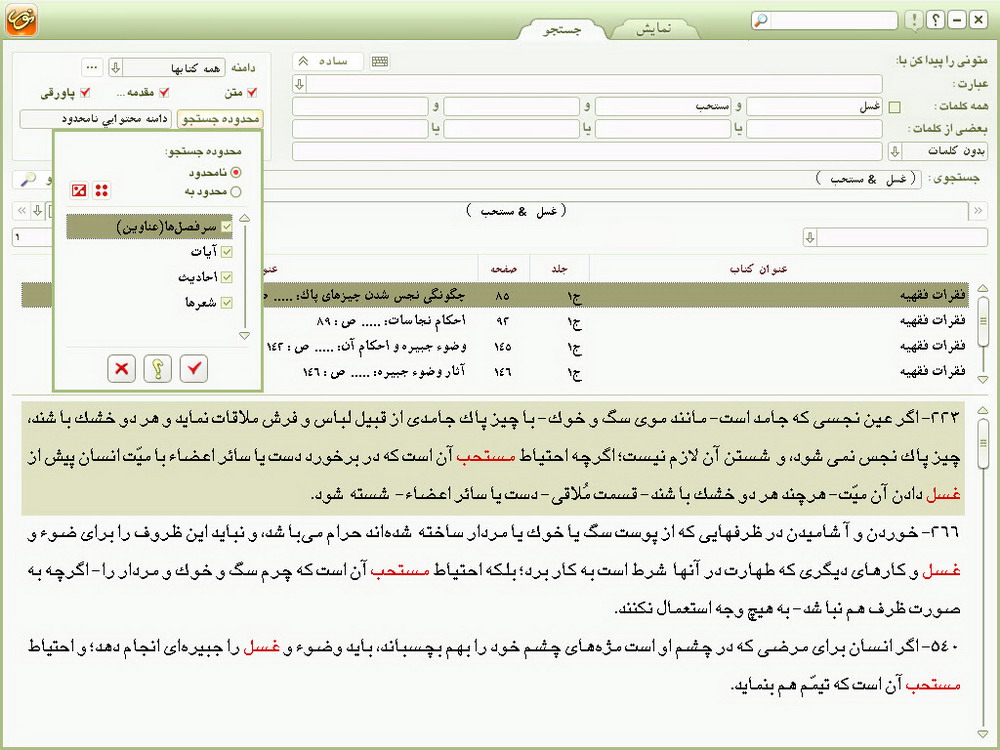The width and height of the screenshot is (1000, 750).
Task: Select the نامحدود radio button
Action: [x=236, y=172]
